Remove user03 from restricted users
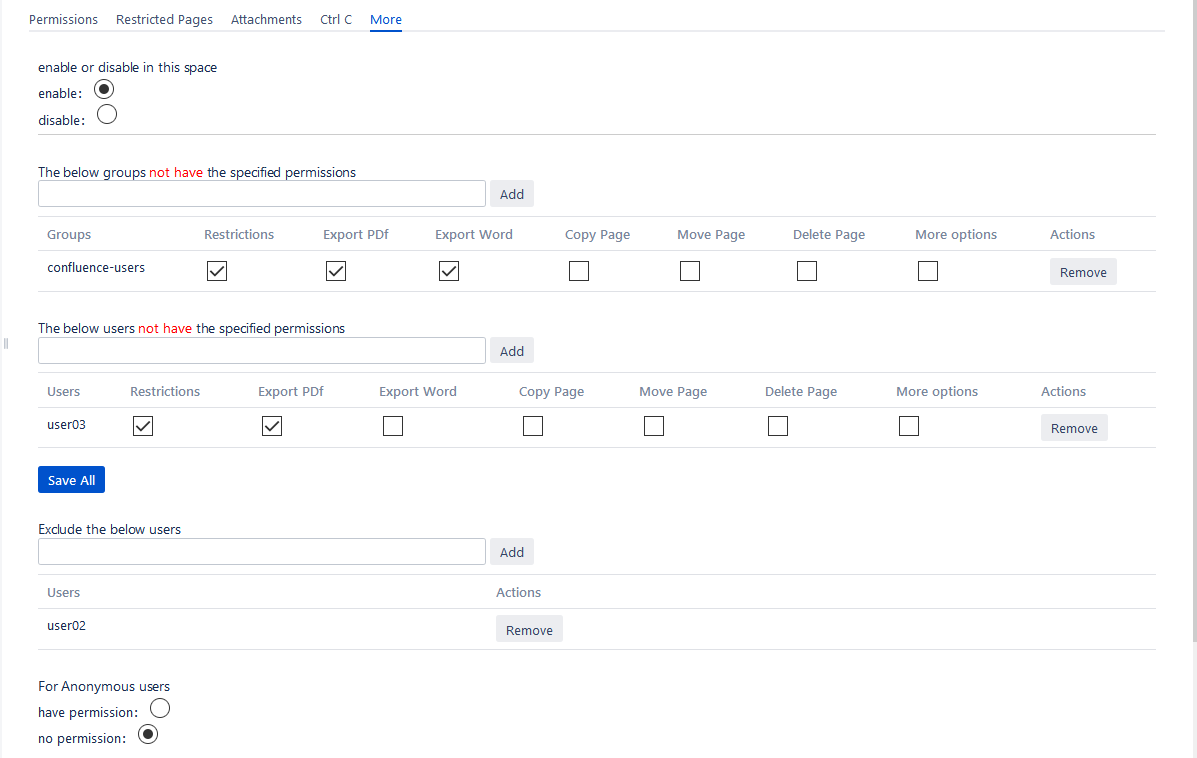Screen dimensions: 1197x758 click(1074, 428)
